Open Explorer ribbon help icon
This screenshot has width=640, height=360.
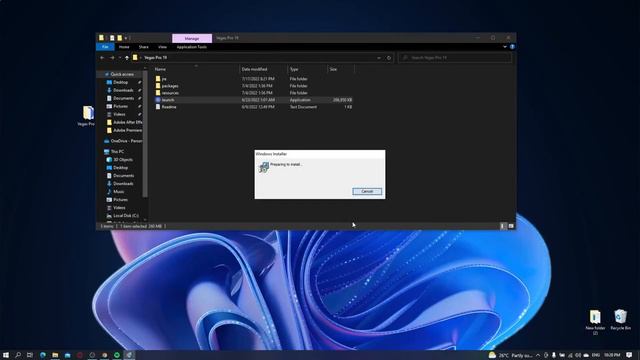(512, 47)
